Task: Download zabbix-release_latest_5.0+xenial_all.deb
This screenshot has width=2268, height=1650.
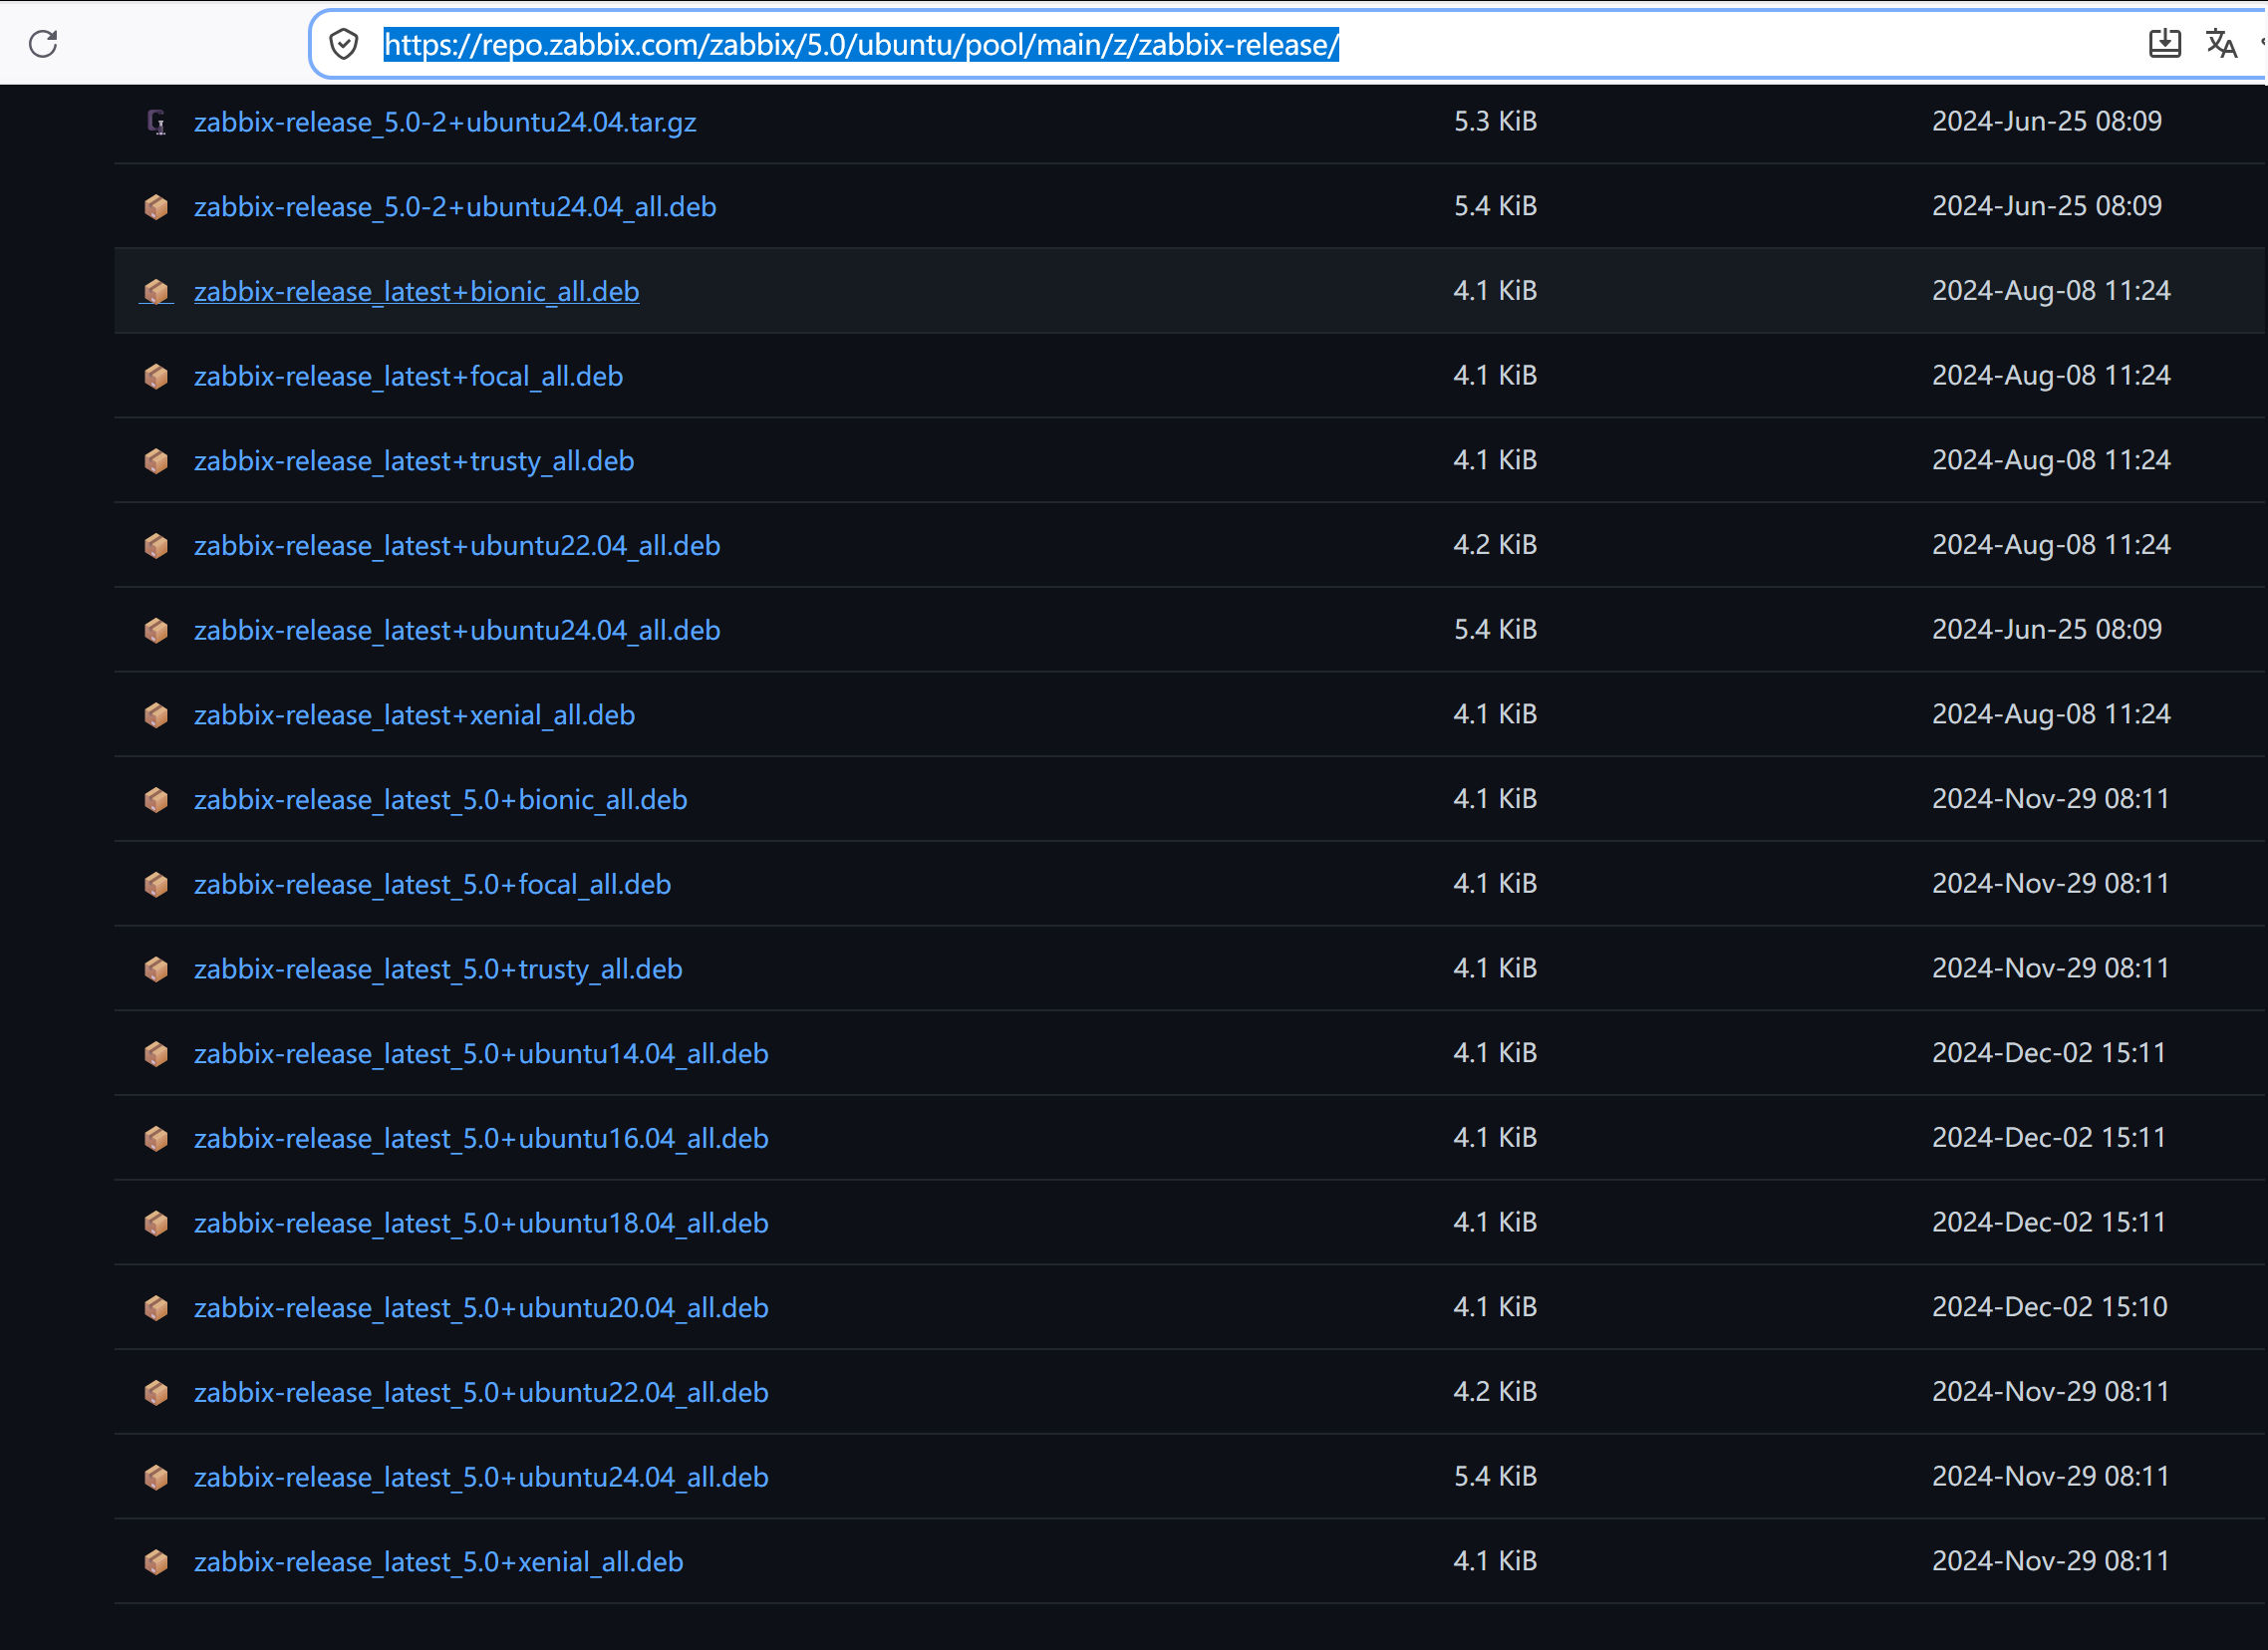Action: pos(438,1562)
